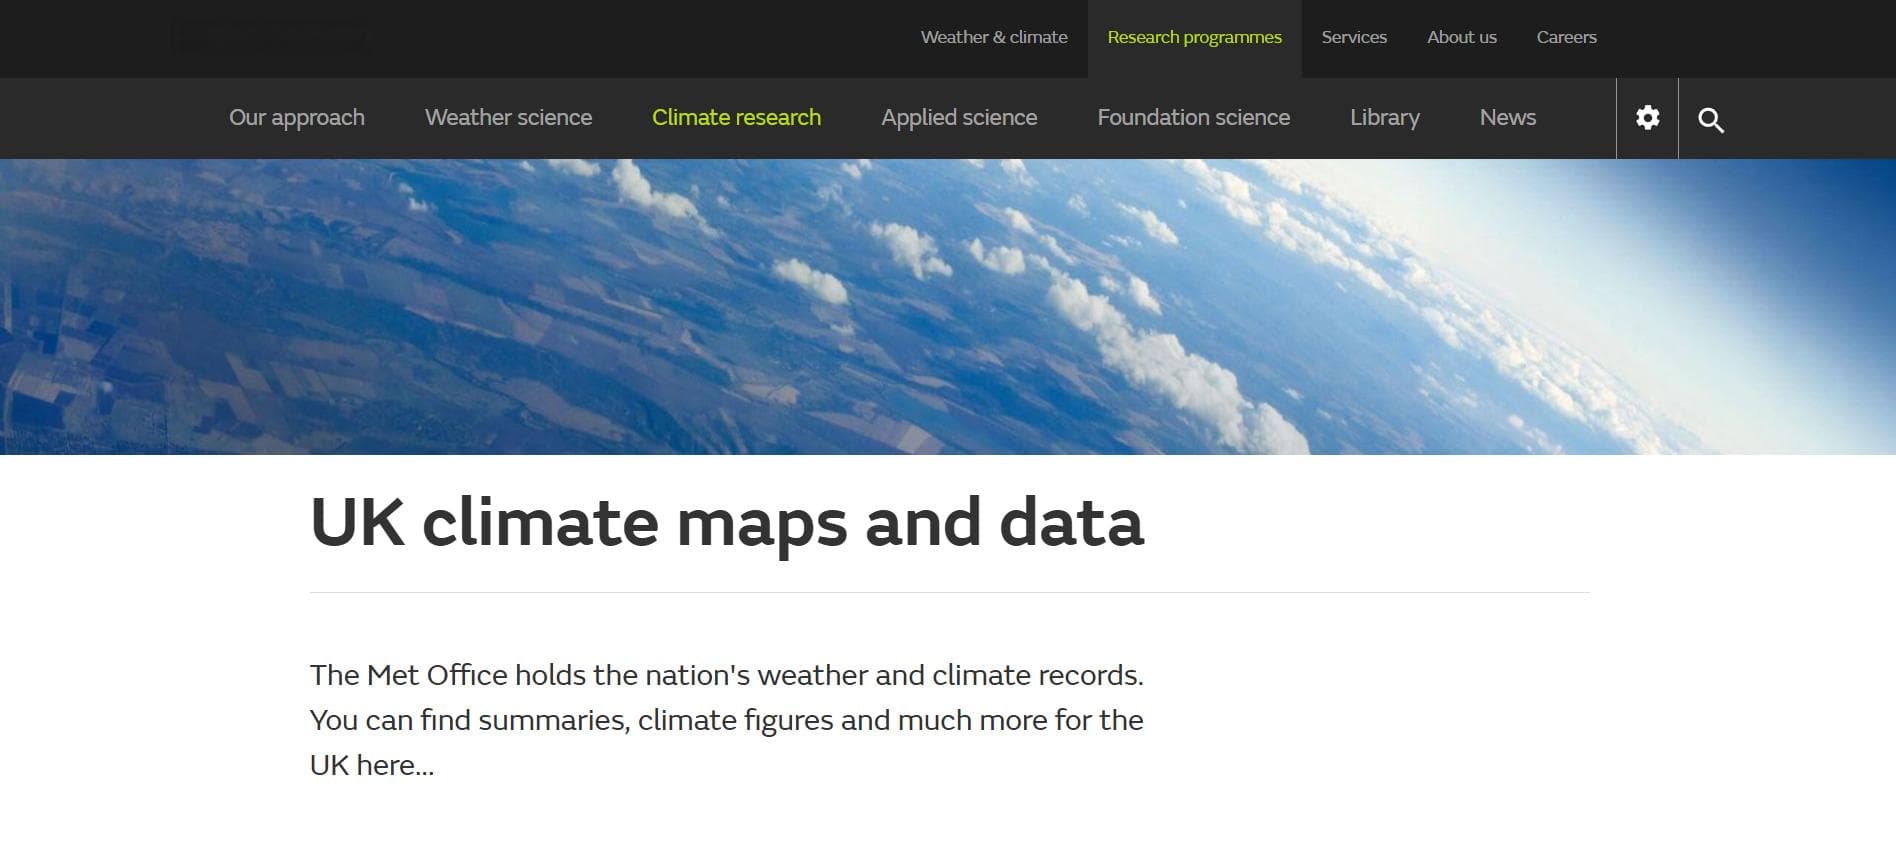Select Climate research navigation tab
The height and width of the screenshot is (862, 1896).
[x=736, y=118]
